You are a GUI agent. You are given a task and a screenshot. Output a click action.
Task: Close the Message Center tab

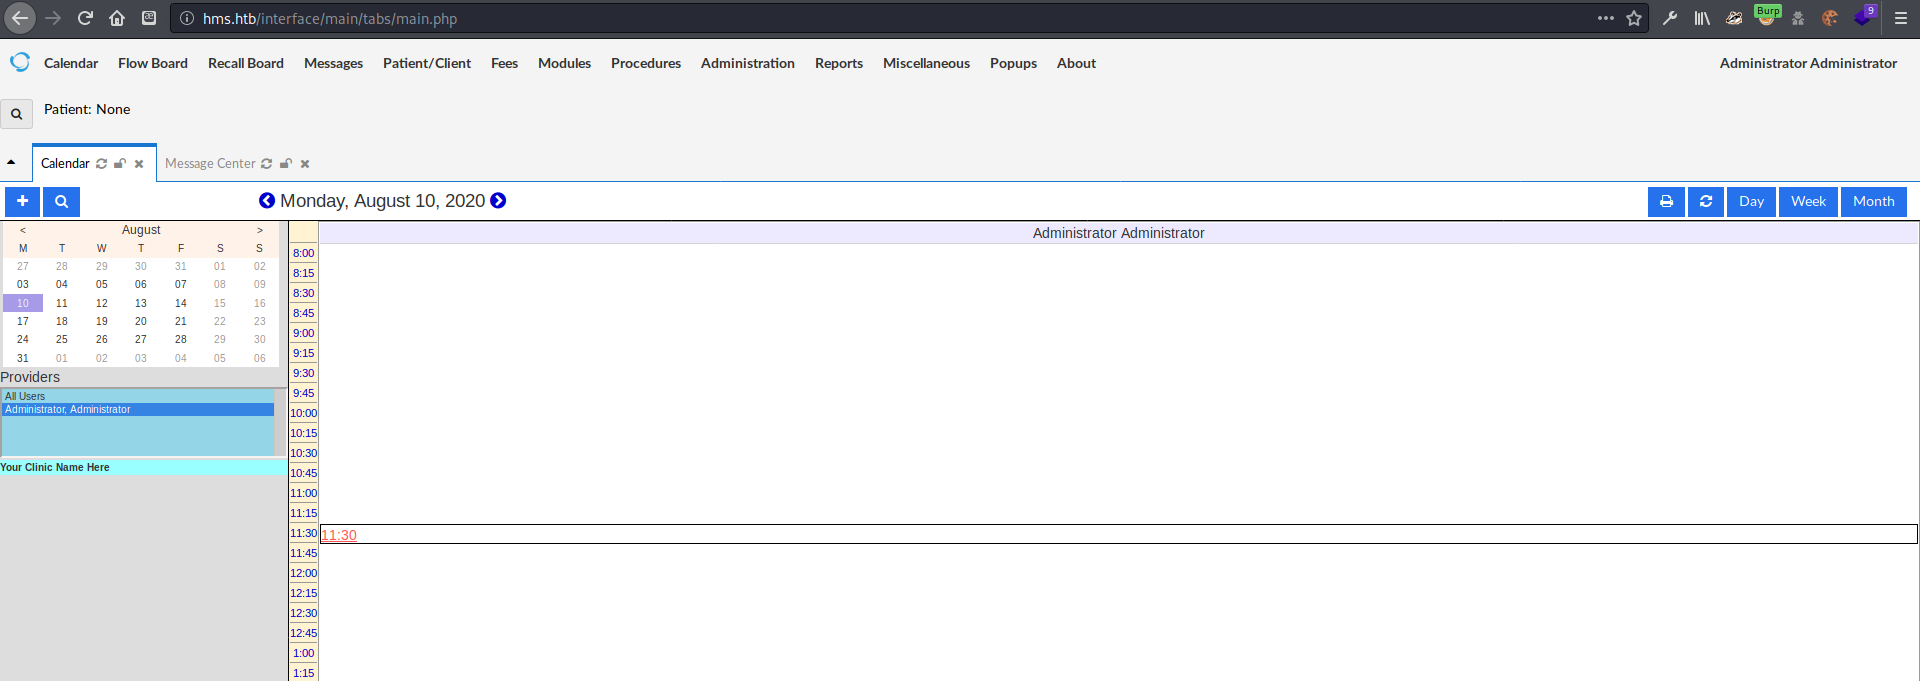(x=305, y=164)
